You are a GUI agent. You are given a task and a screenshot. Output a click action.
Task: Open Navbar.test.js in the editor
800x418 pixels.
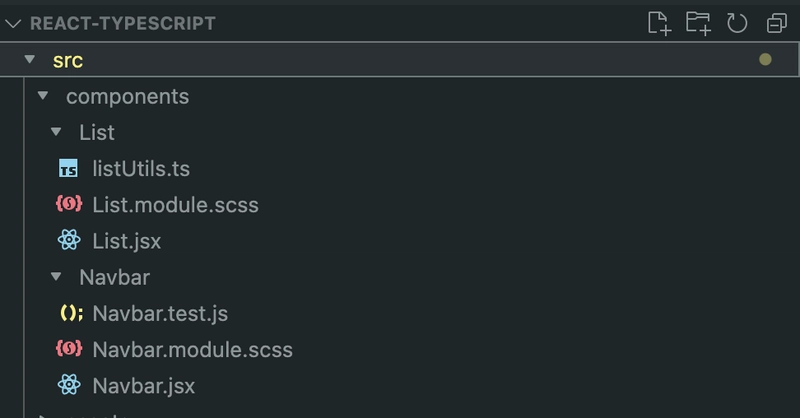[160, 313]
